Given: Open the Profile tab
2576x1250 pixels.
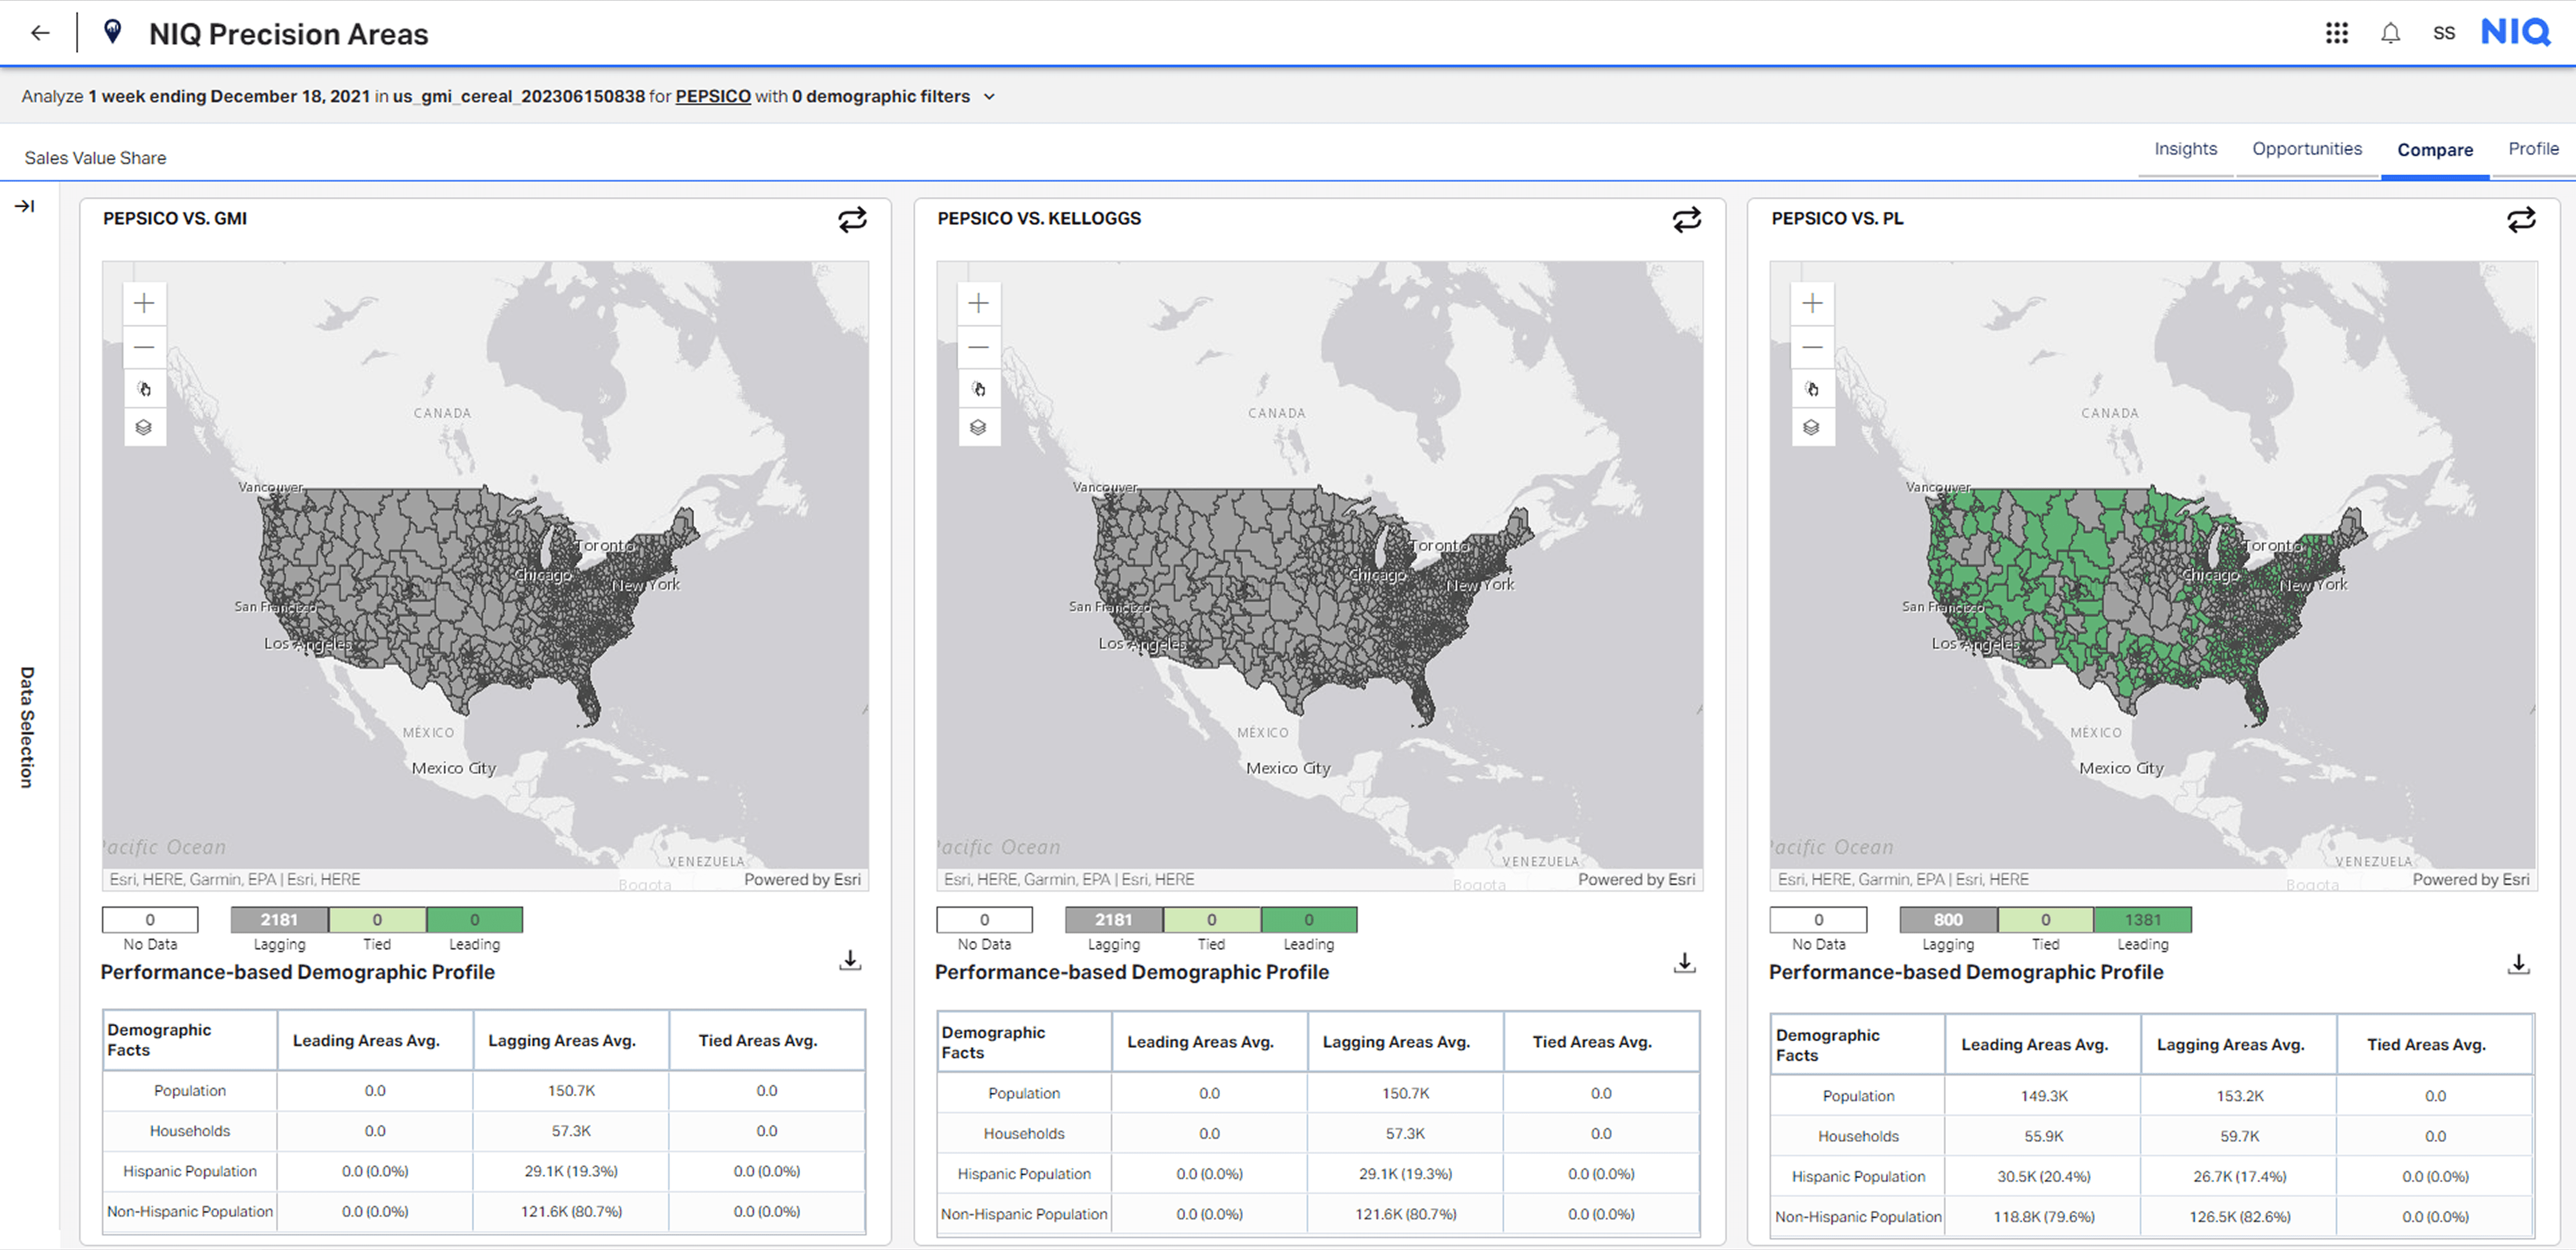Looking at the screenshot, I should (x=2533, y=149).
